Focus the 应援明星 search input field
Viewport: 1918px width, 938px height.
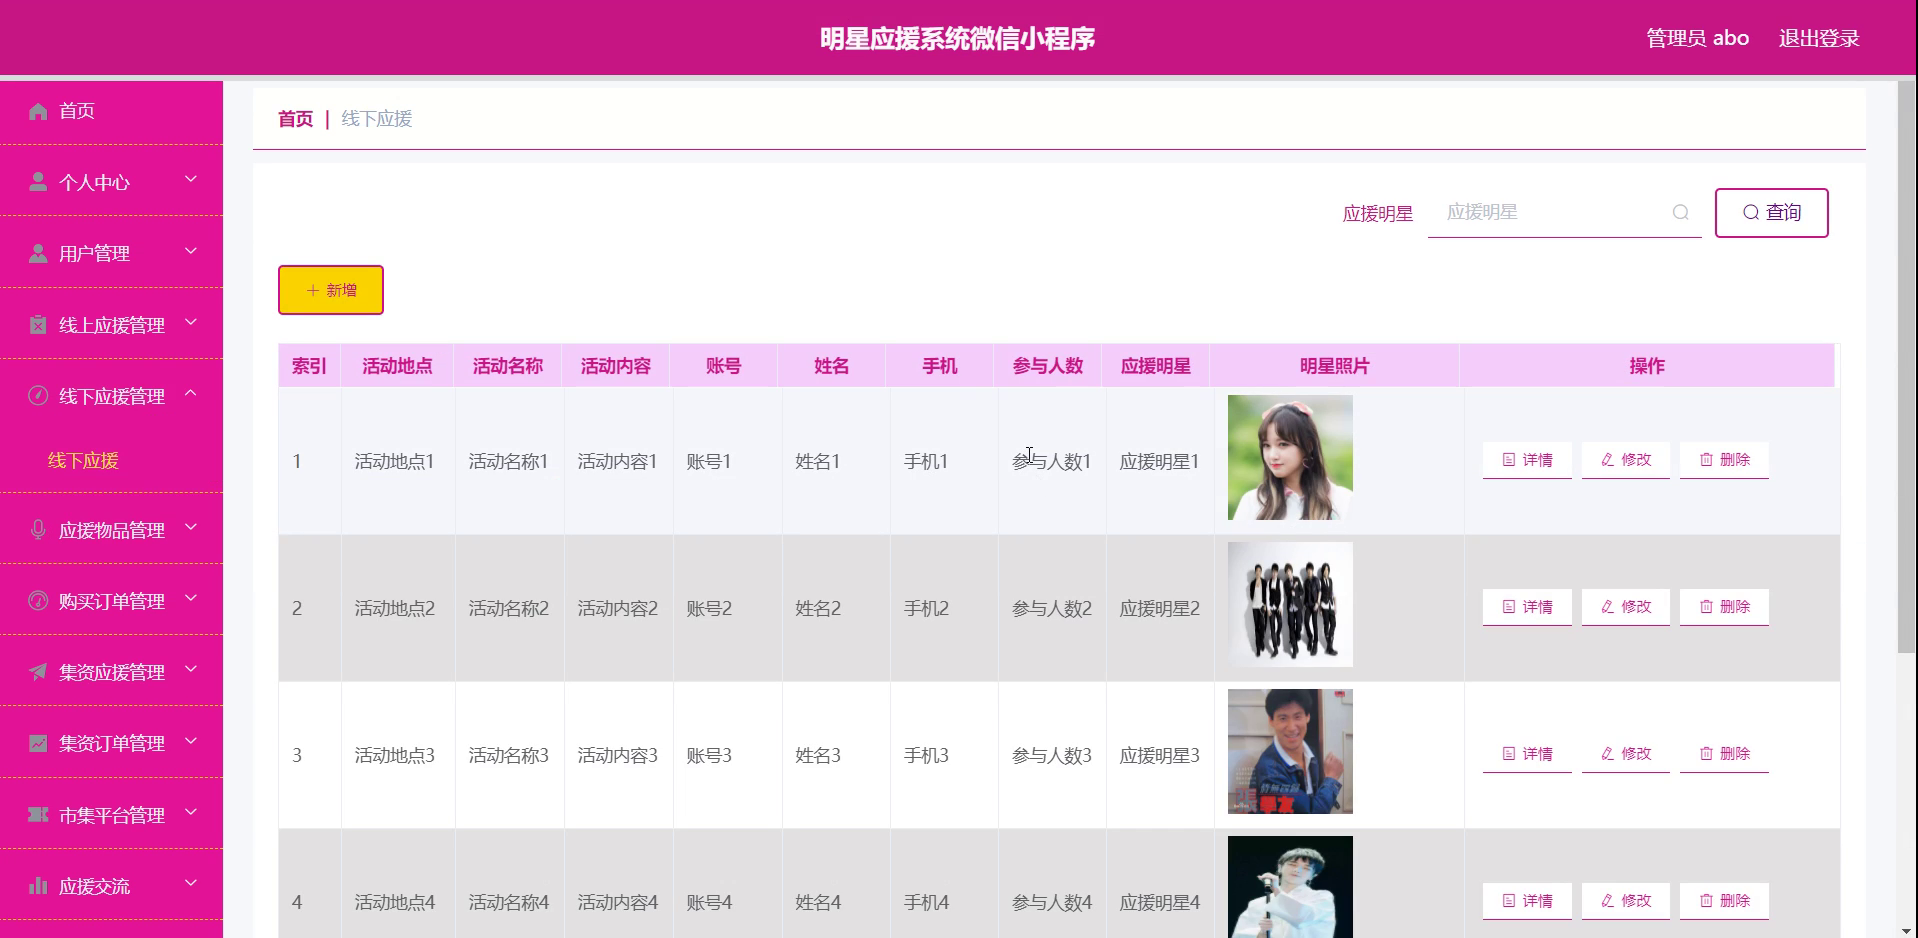pyautogui.click(x=1564, y=213)
